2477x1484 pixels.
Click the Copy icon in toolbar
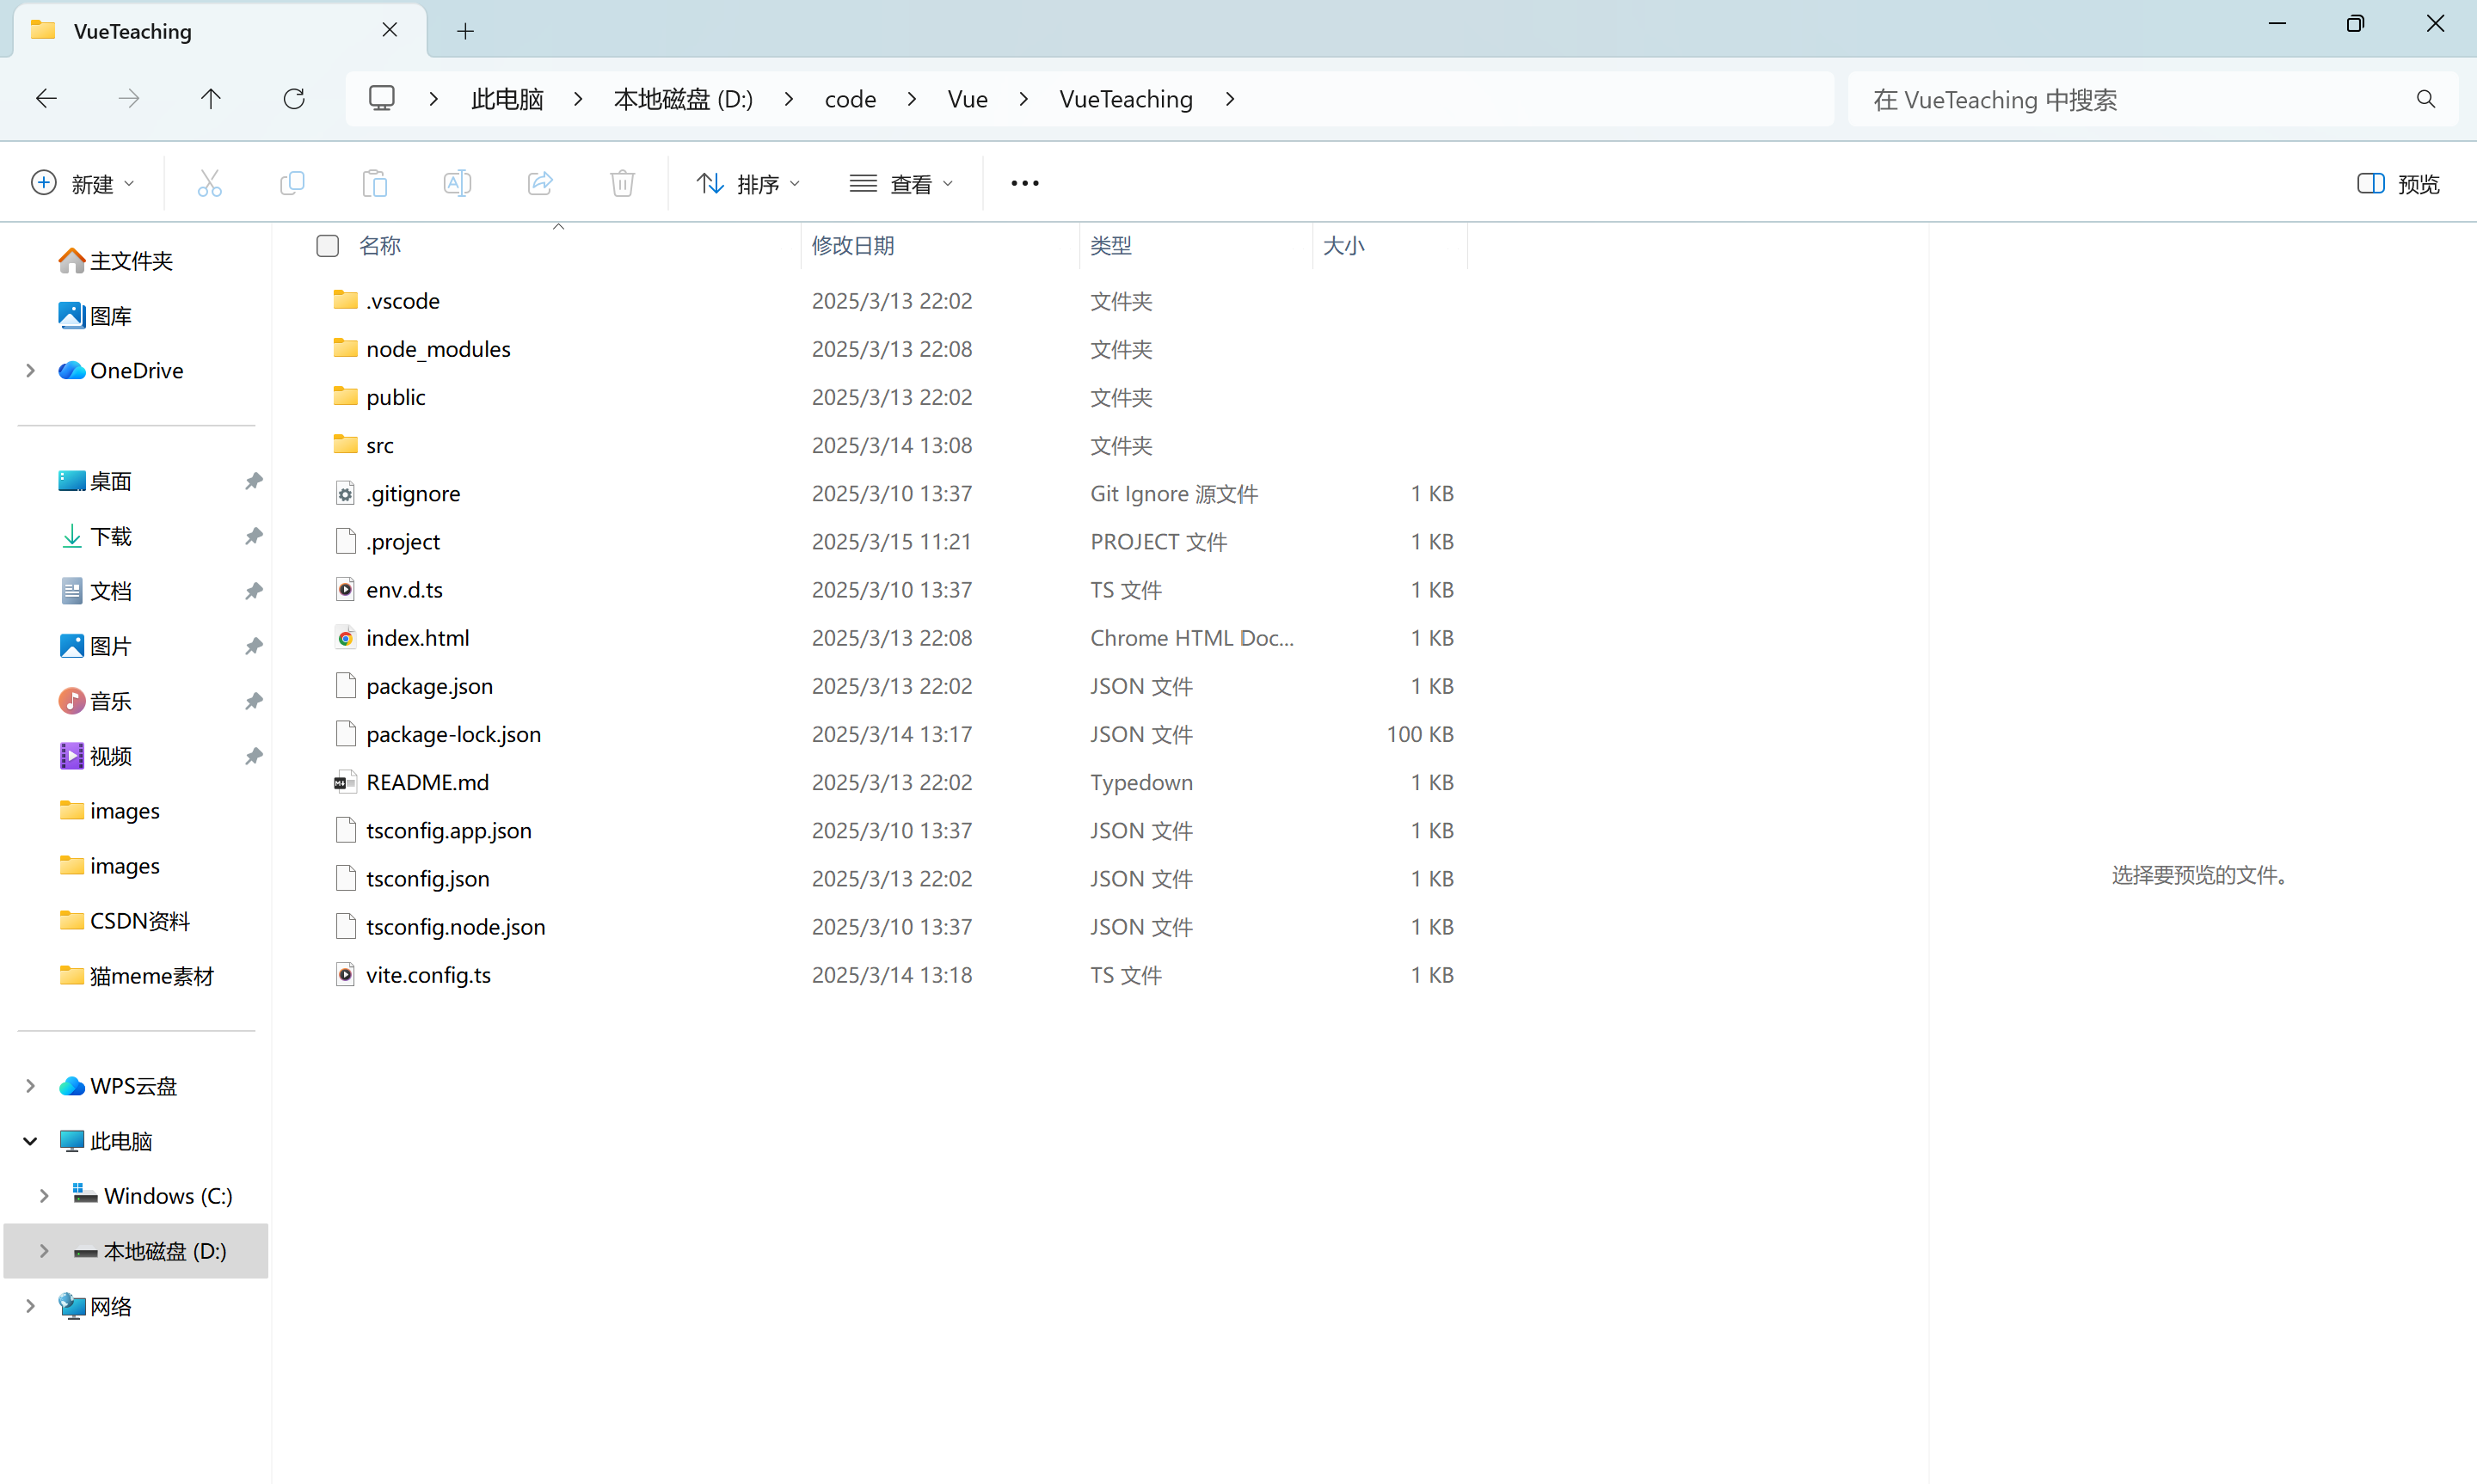tap(292, 183)
